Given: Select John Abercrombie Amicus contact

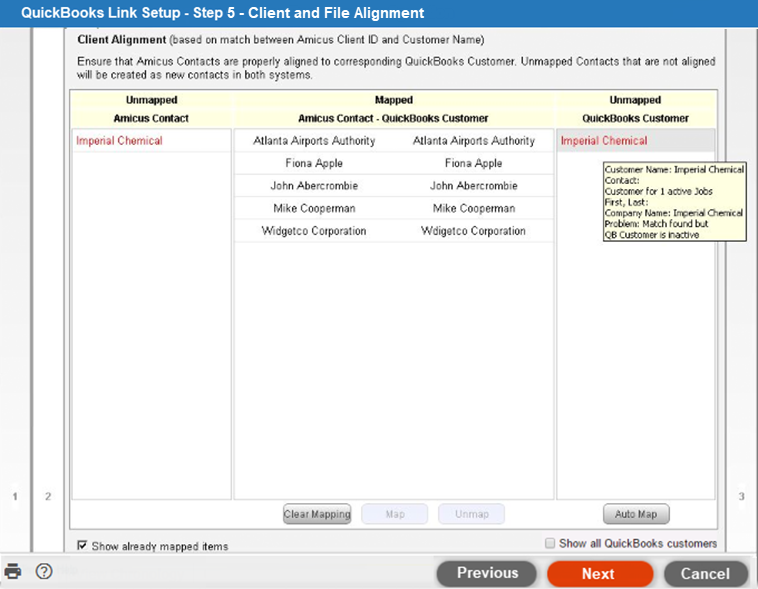Looking at the screenshot, I should pyautogui.click(x=314, y=186).
